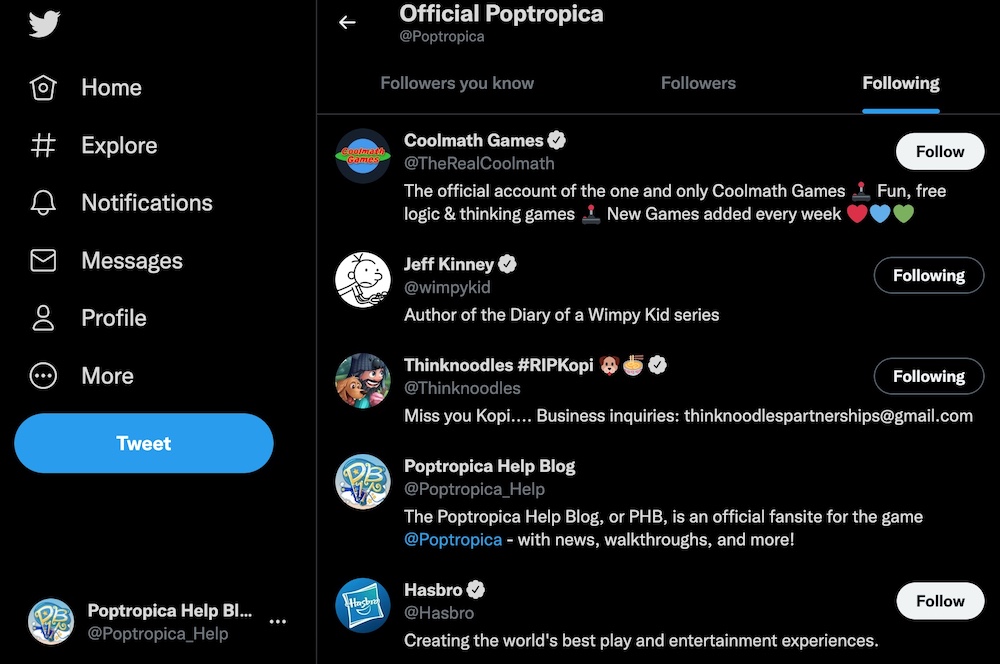Click the Messages envelope icon
This screenshot has height=664, width=1000.
click(x=43, y=261)
